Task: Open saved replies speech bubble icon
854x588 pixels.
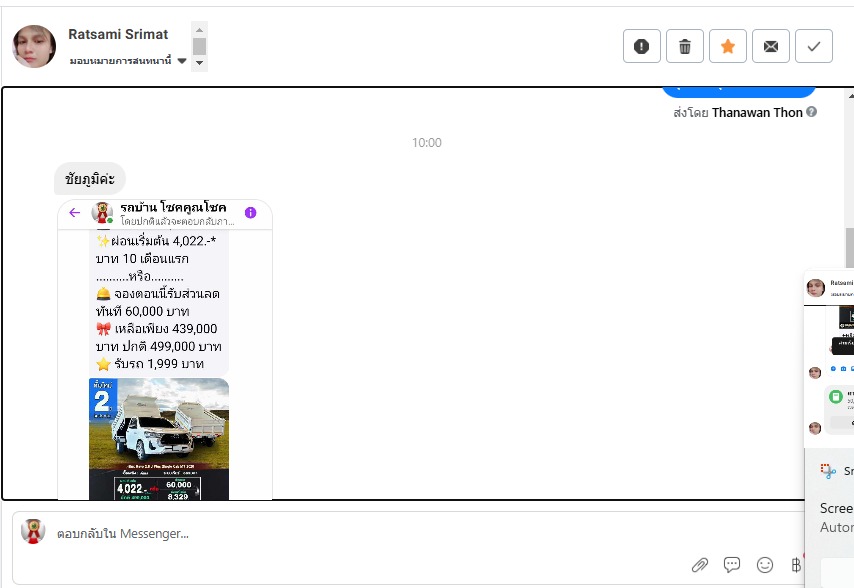Action: click(x=731, y=565)
